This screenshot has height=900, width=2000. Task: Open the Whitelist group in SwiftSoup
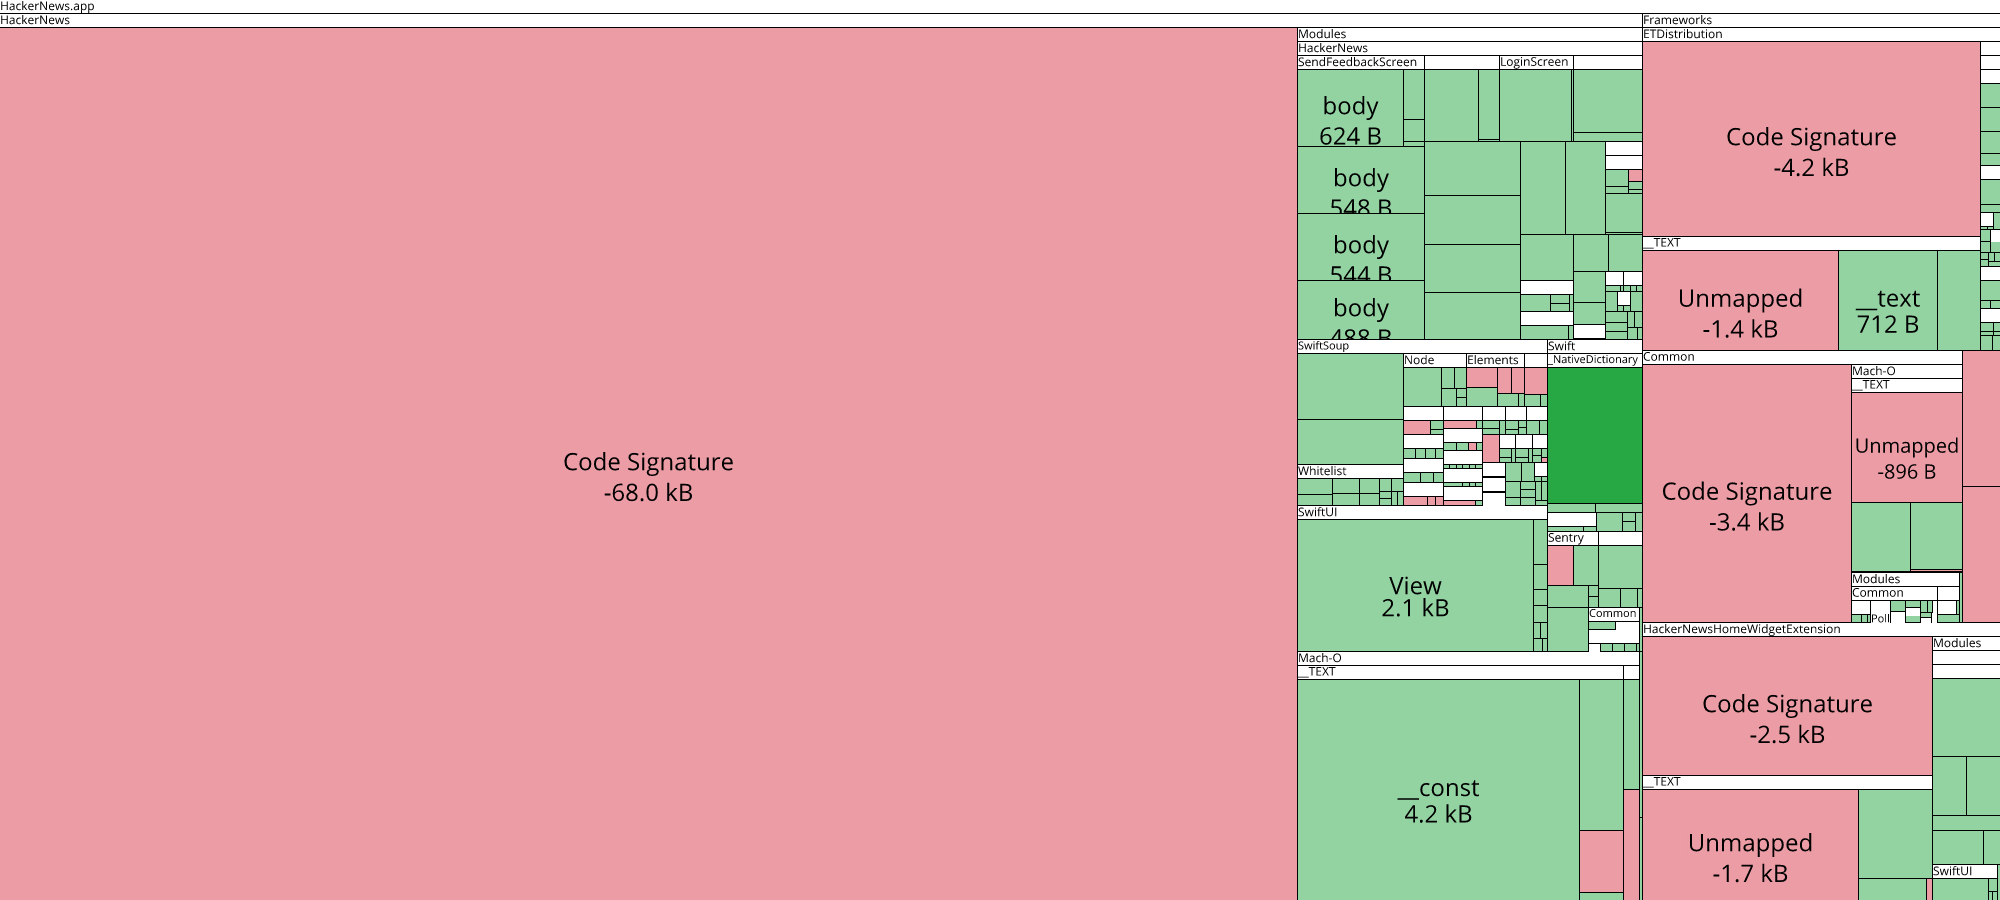[x=1320, y=470]
